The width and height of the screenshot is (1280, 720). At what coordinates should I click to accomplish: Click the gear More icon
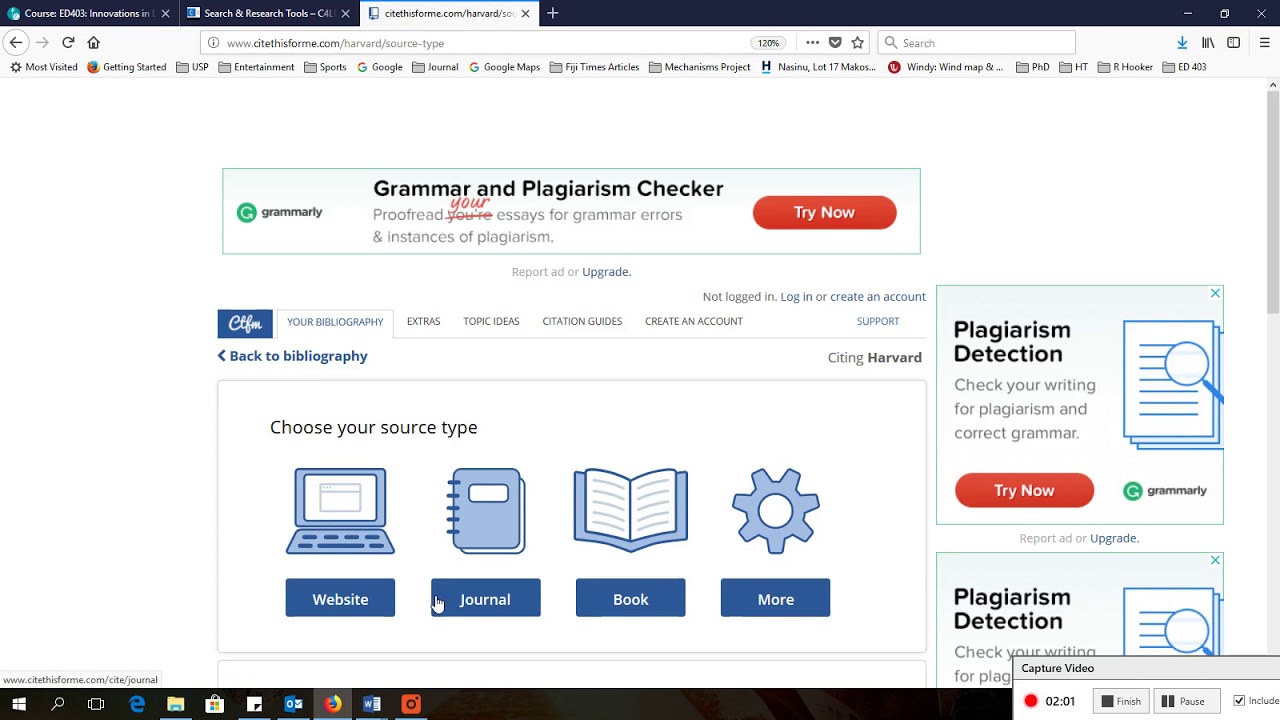[x=776, y=511]
